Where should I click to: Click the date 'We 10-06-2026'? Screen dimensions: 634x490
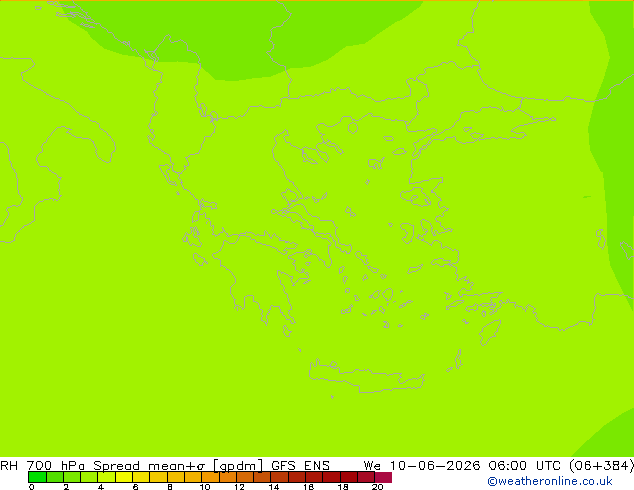point(422,465)
